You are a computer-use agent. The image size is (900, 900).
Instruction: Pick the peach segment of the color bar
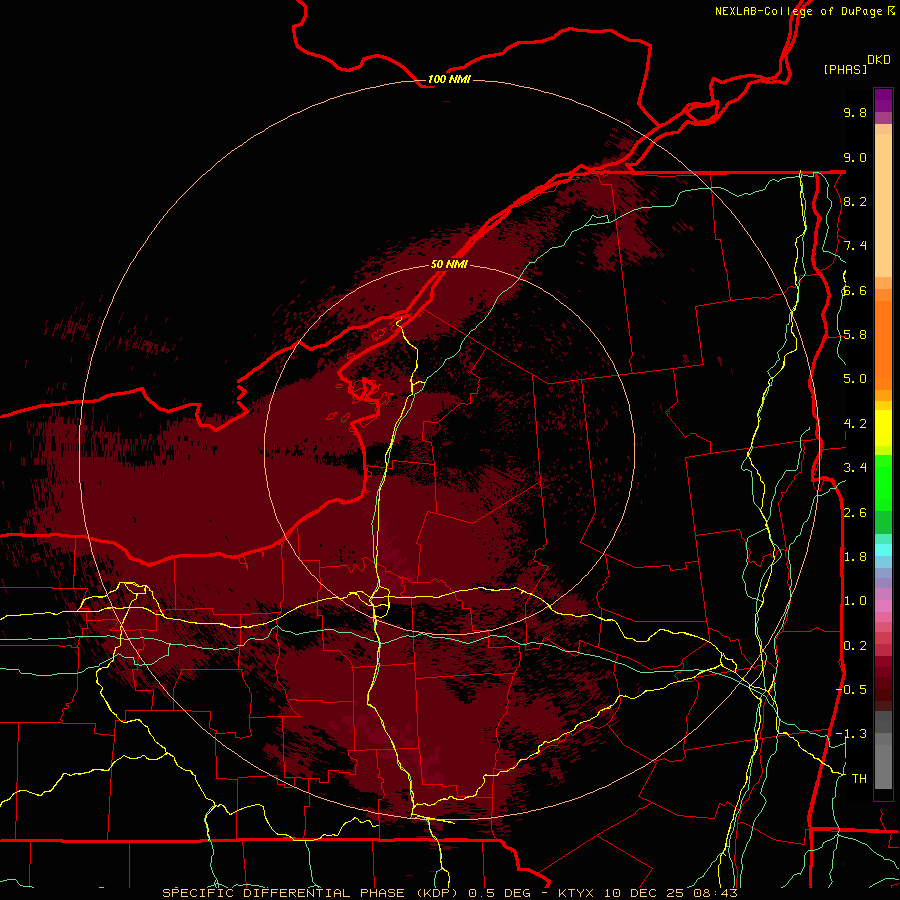coord(883,205)
